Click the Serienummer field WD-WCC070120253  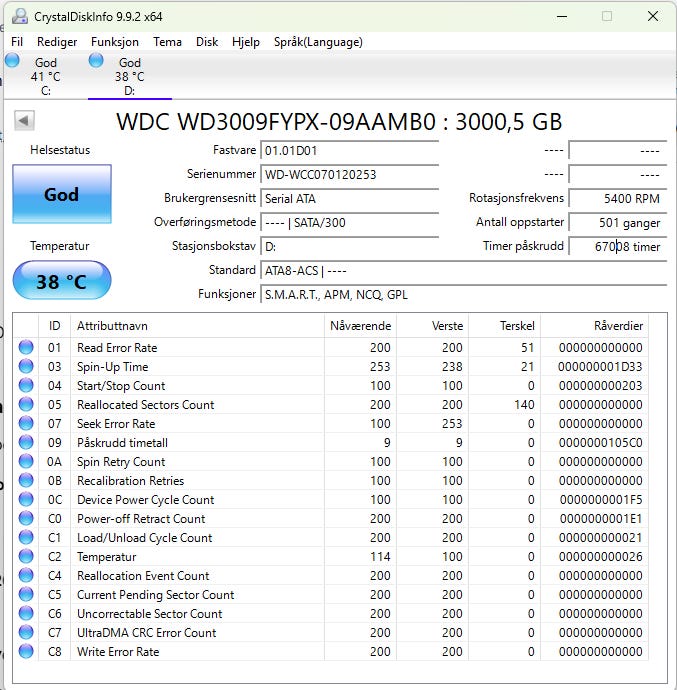[x=350, y=174]
